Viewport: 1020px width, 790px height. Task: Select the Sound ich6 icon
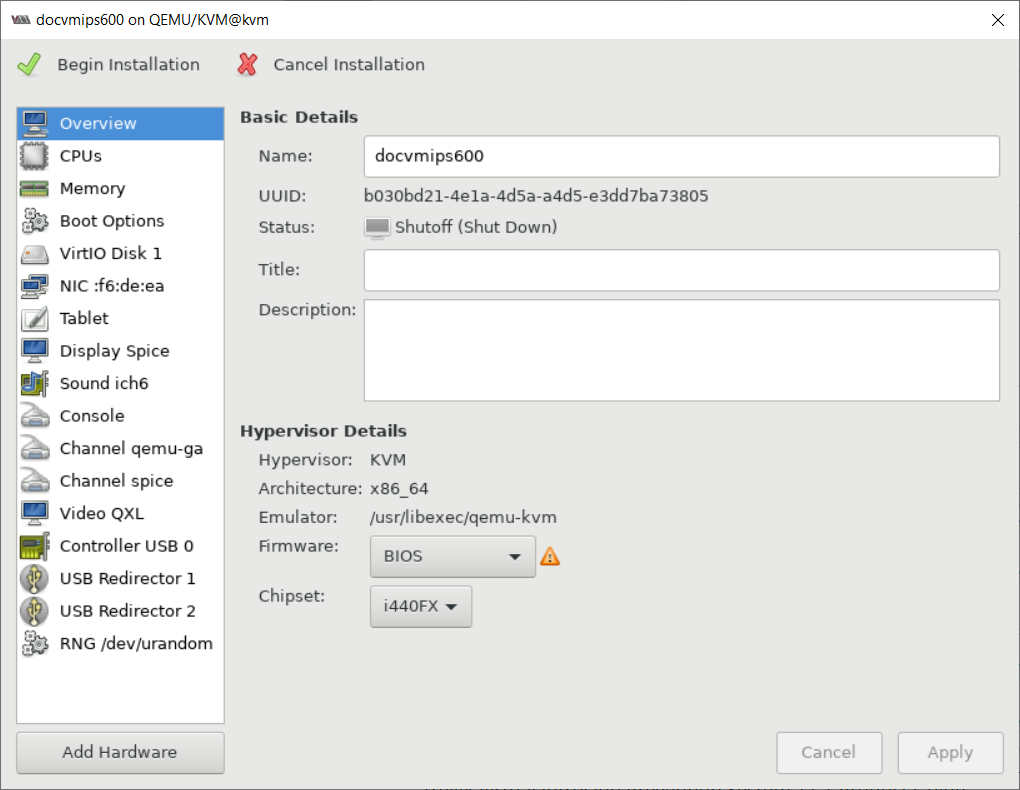point(34,383)
